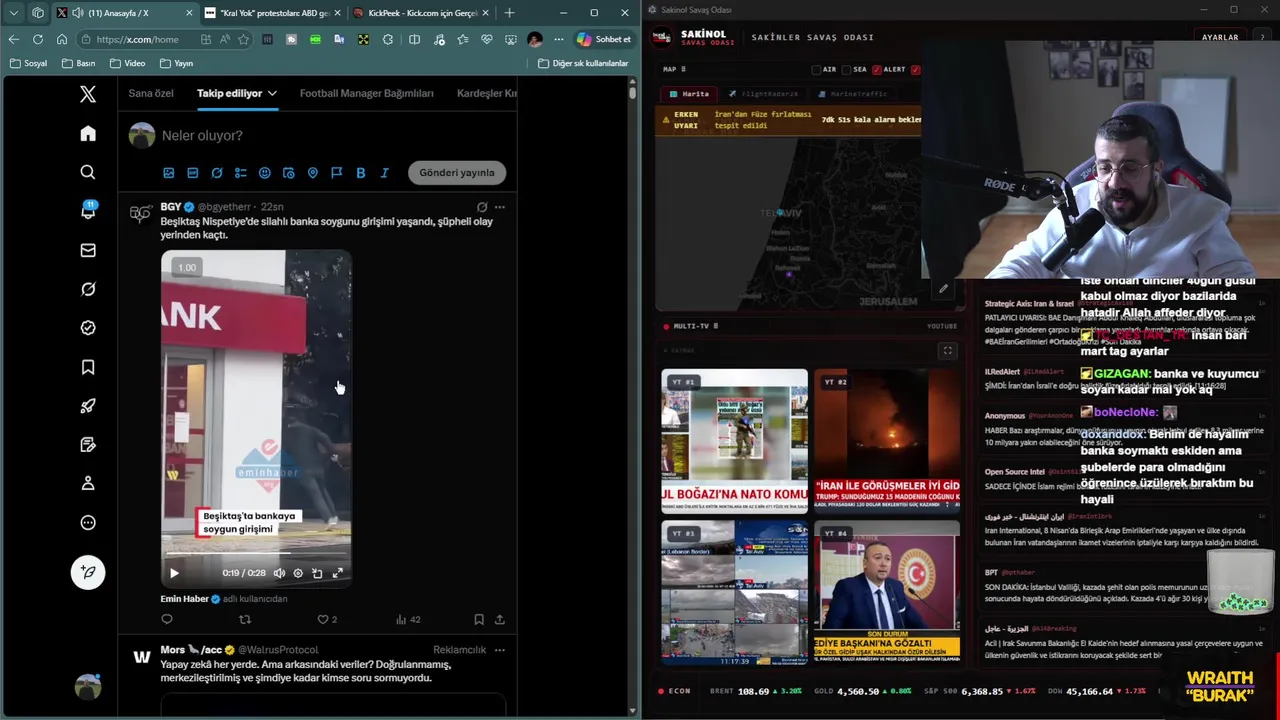1280x720 pixels.
Task: Open the Sosyal bookmarks folder
Action: point(28,63)
